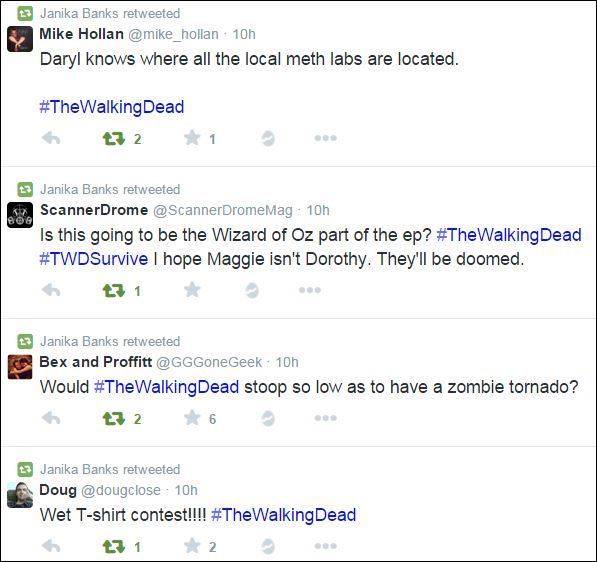Open ScannerDrome's avatar thumbnail

point(20,215)
